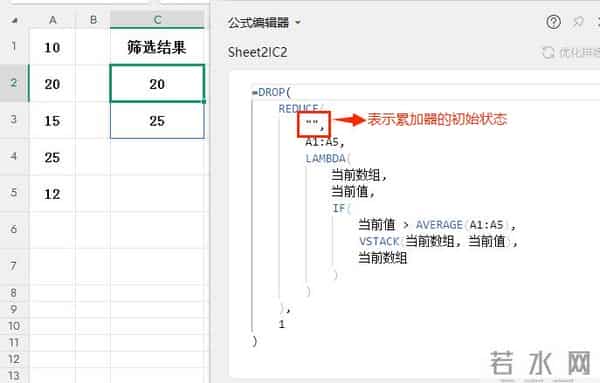600x383 pixels.
Task: Select row 7 header
Action: [14, 266]
